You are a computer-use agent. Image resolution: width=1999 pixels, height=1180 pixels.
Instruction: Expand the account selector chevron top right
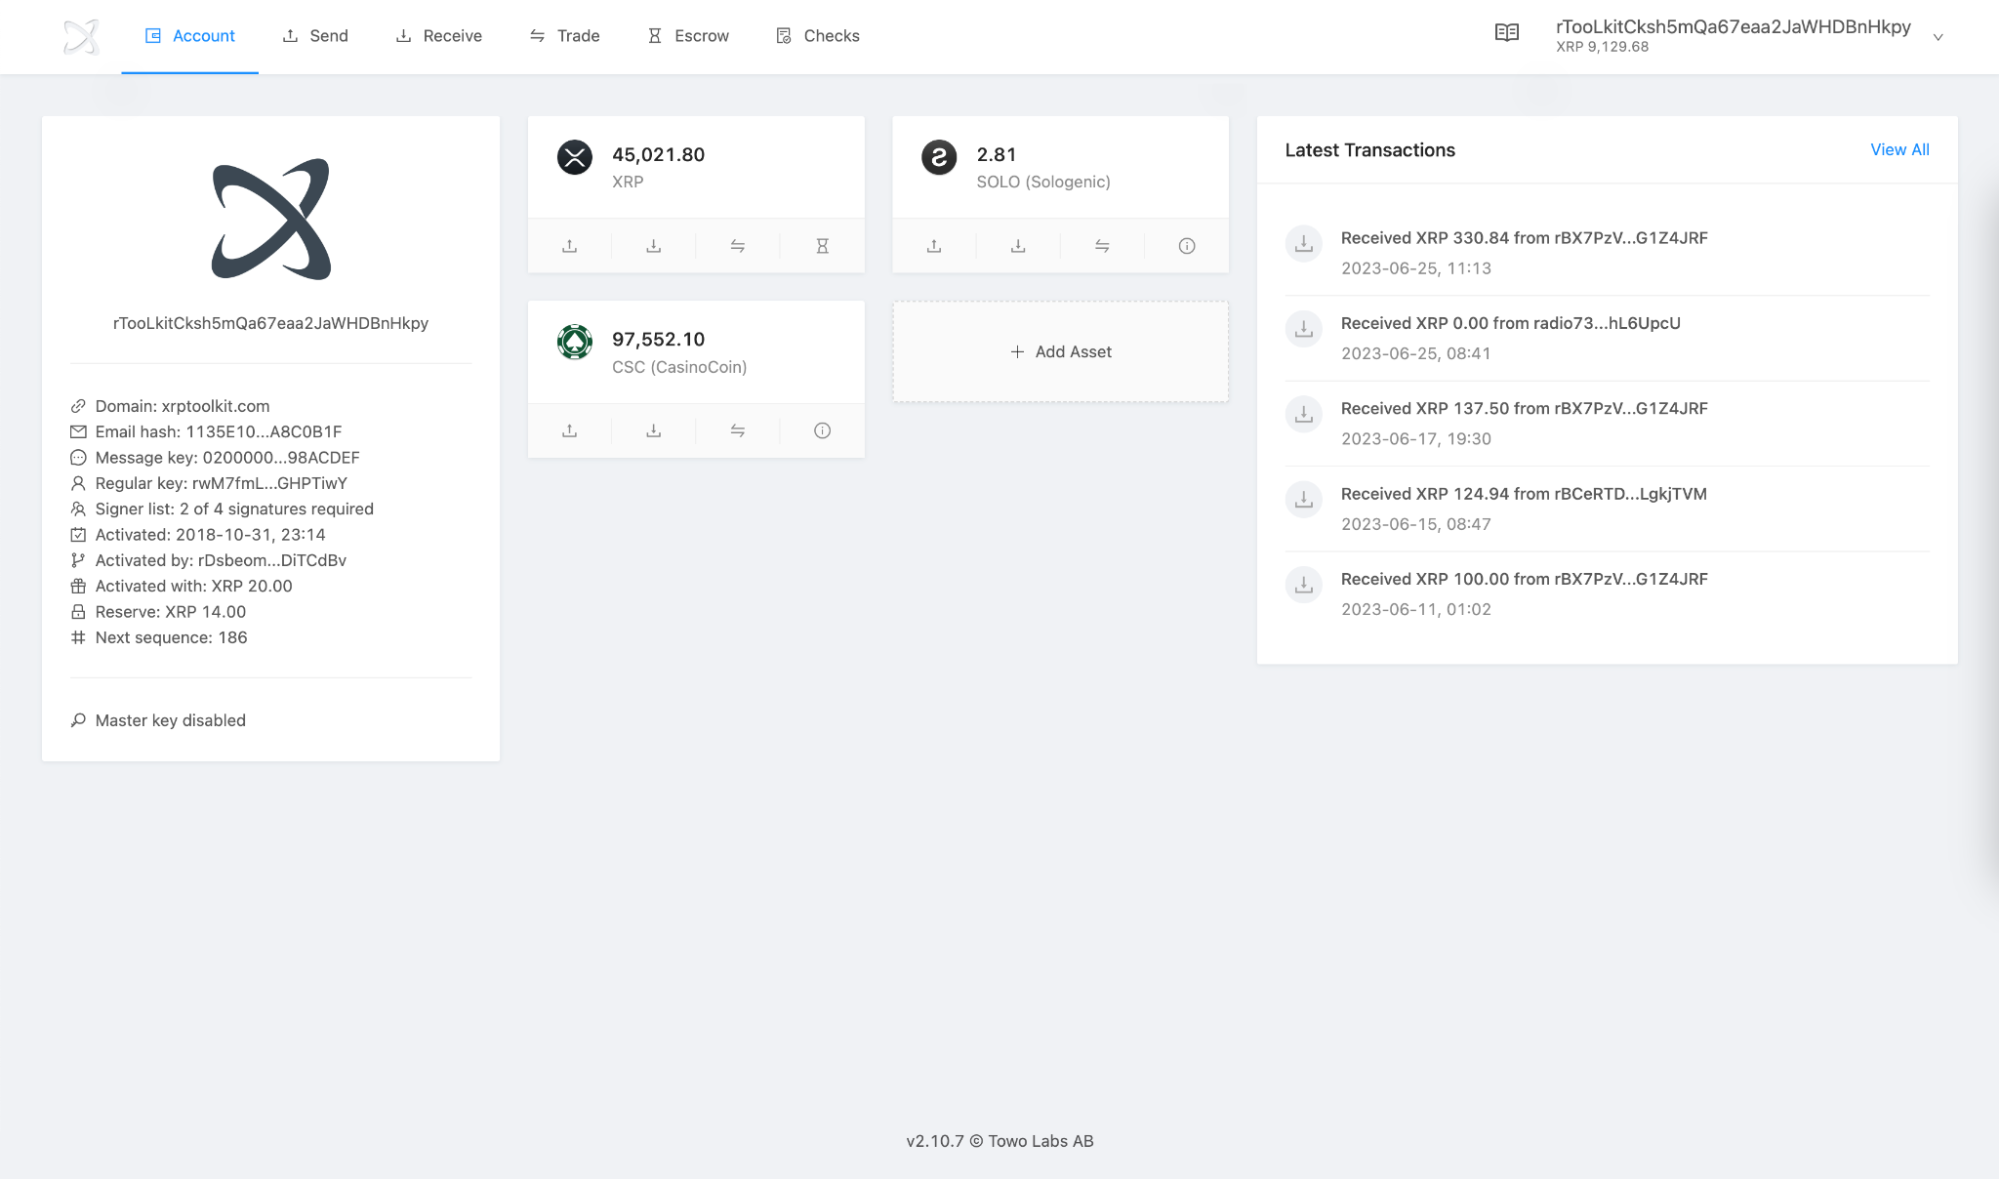pyautogui.click(x=1939, y=37)
